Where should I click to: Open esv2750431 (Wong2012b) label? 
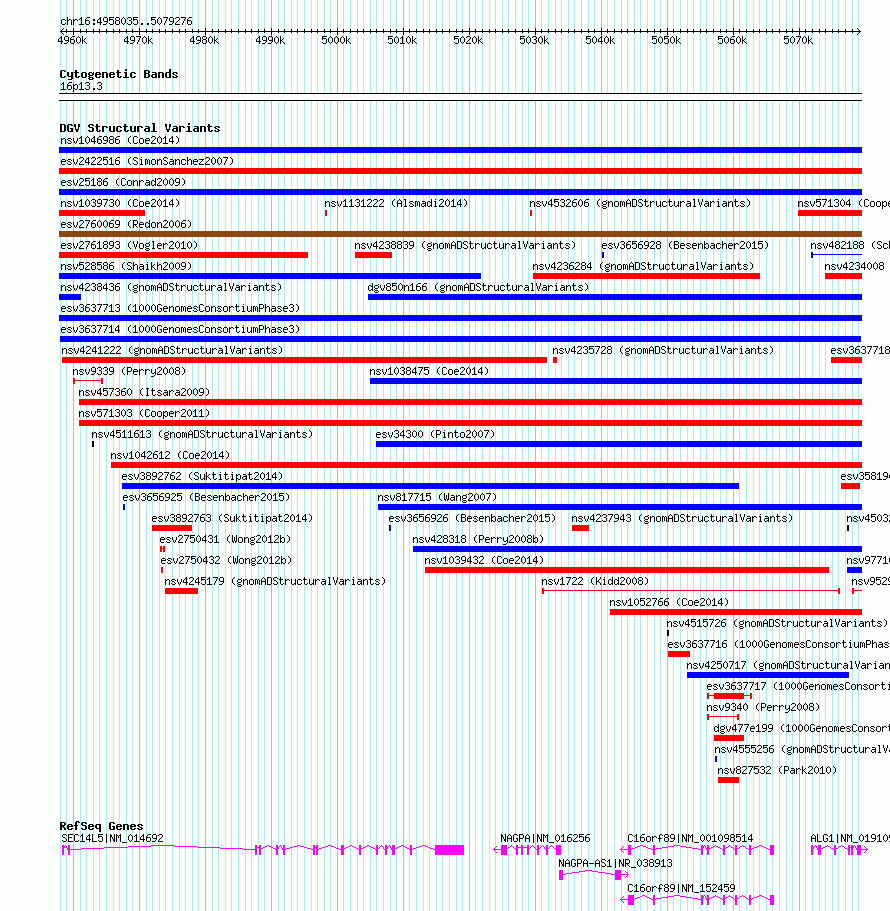(225, 539)
